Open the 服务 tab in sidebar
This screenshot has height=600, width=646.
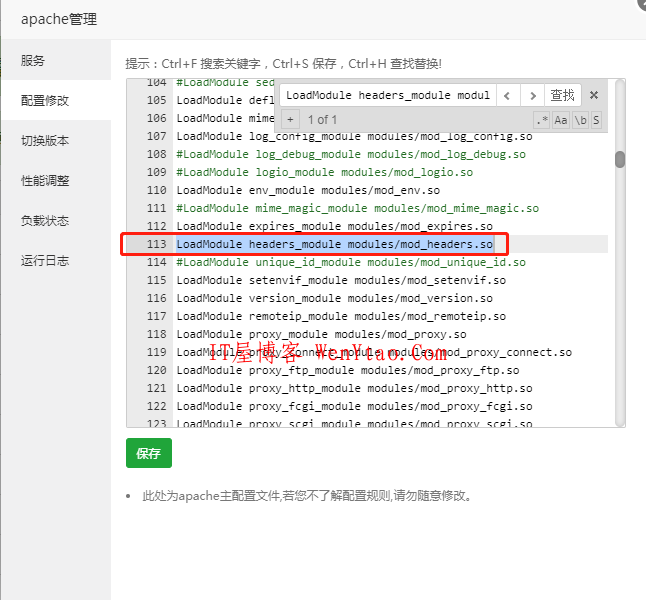(56, 60)
